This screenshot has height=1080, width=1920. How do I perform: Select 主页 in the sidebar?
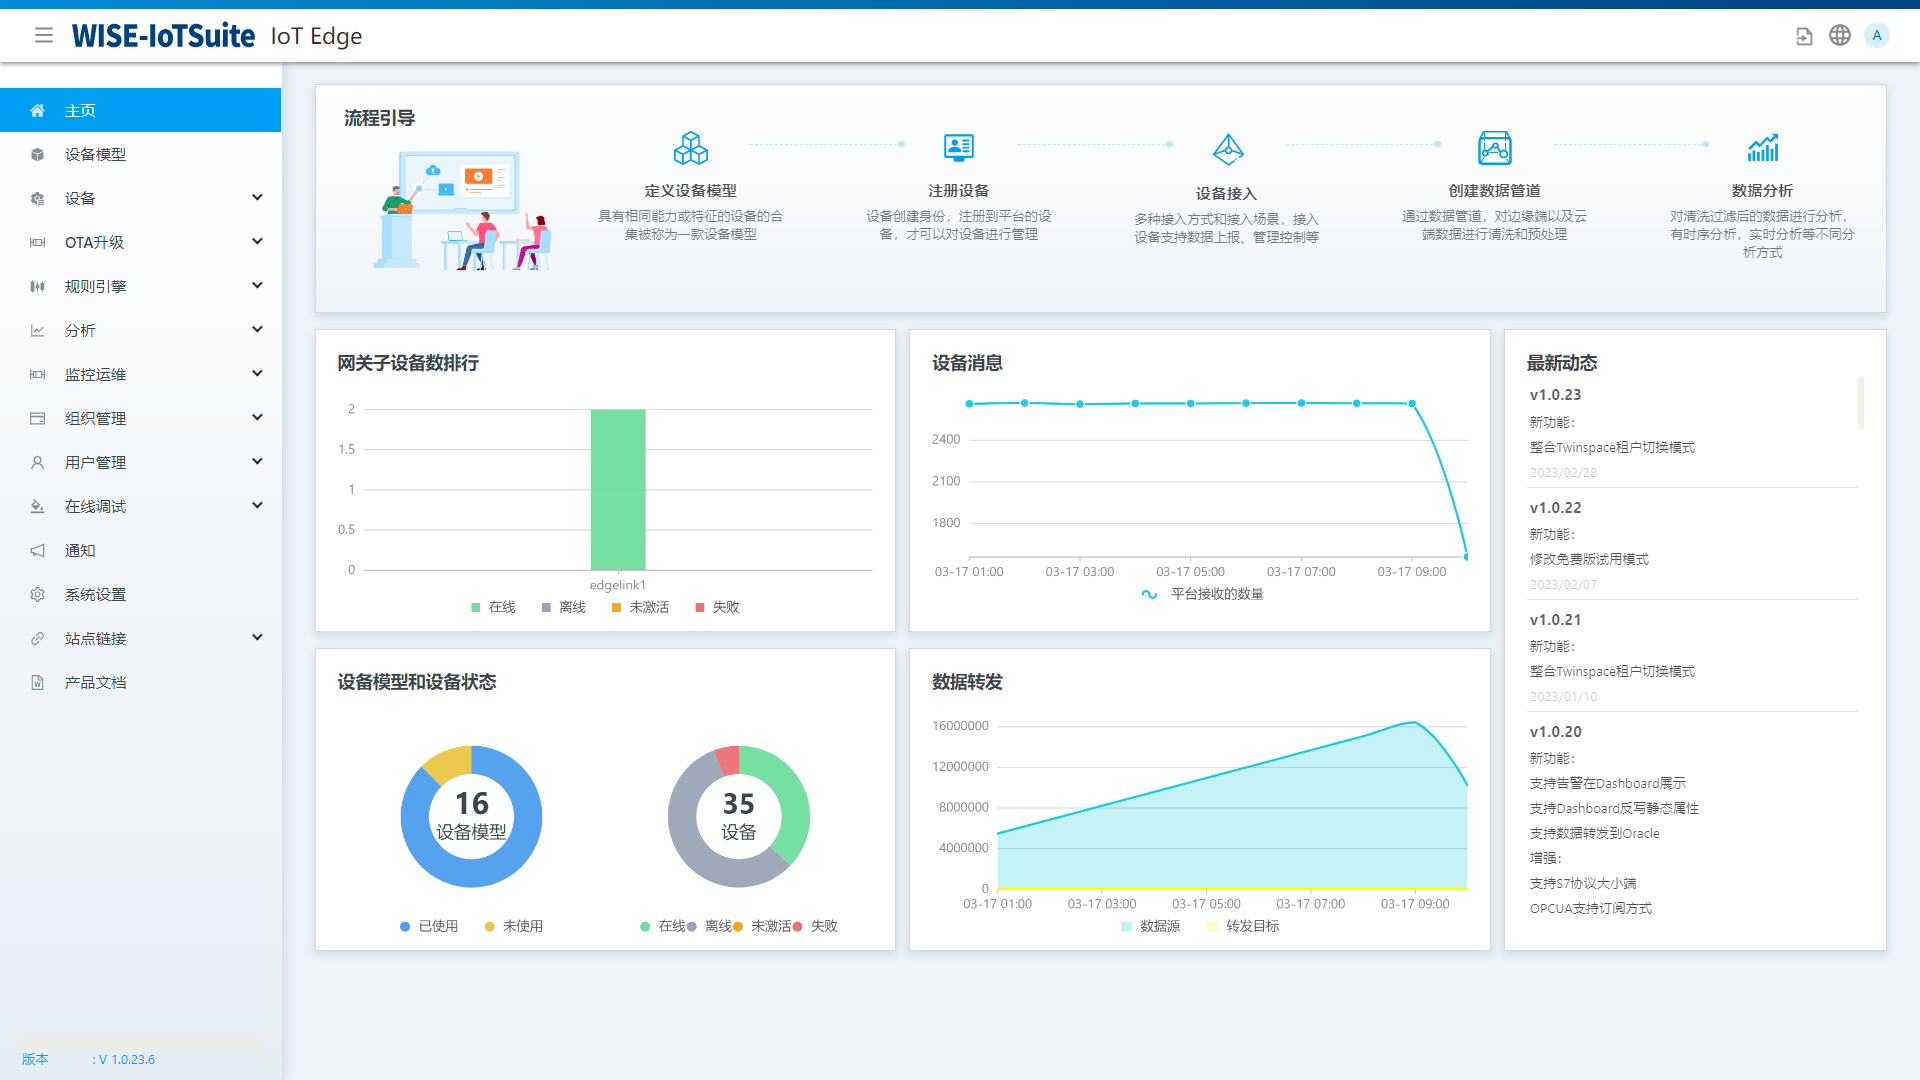click(140, 110)
